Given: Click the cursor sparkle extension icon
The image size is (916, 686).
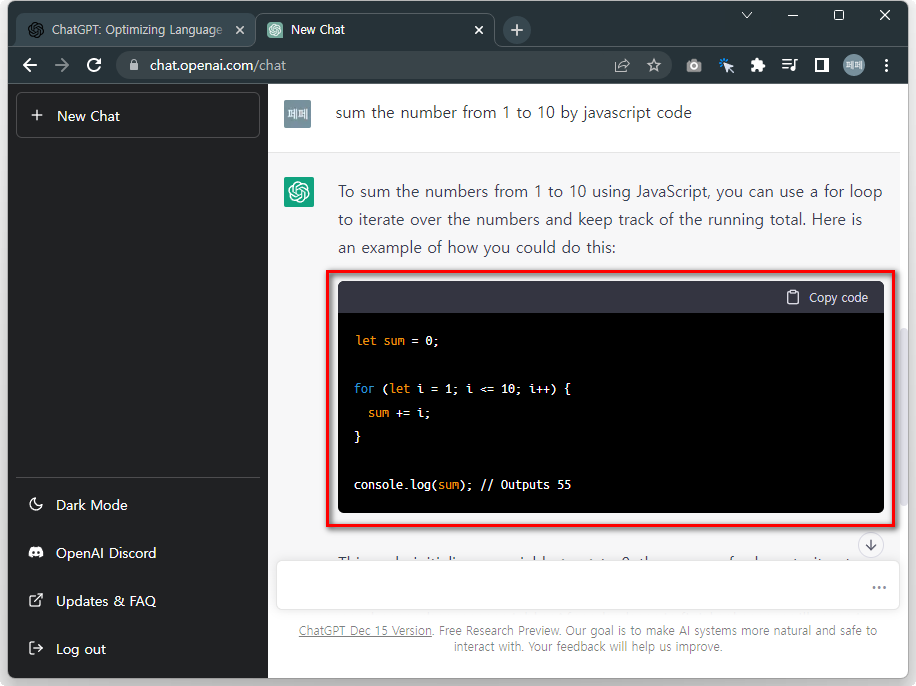Looking at the screenshot, I should click(726, 65).
